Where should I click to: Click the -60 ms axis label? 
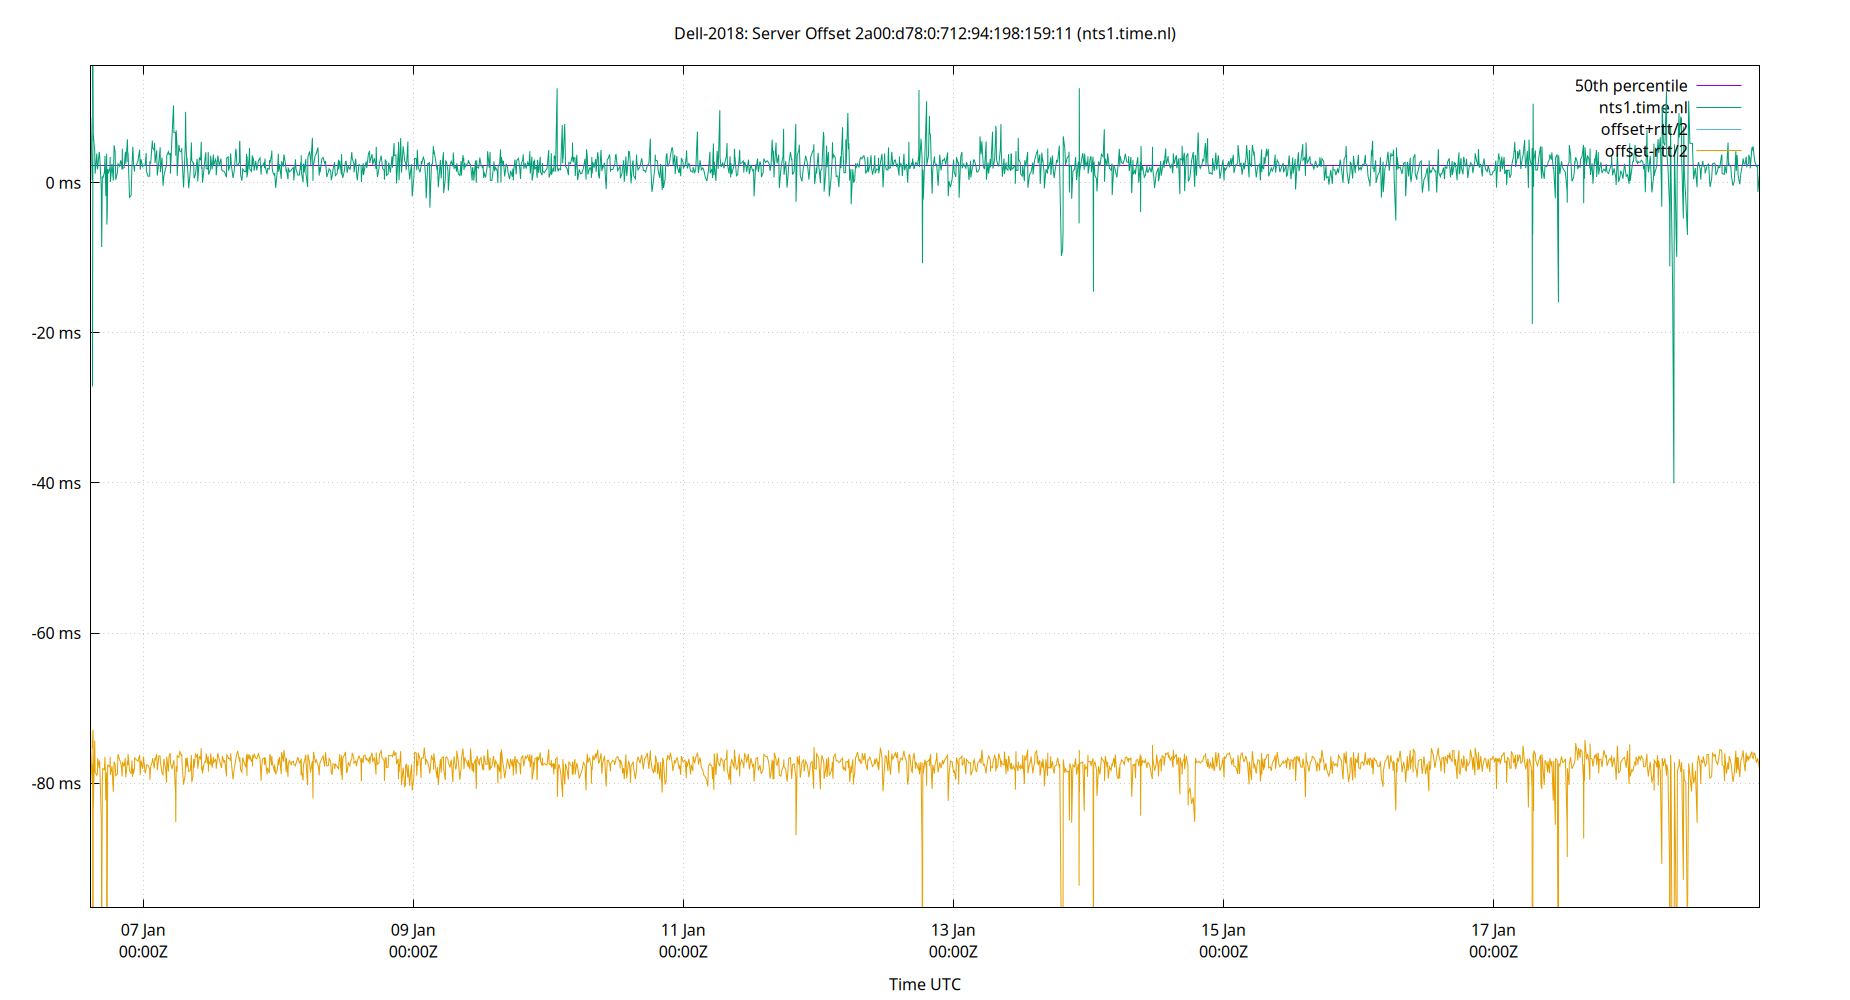(x=58, y=633)
